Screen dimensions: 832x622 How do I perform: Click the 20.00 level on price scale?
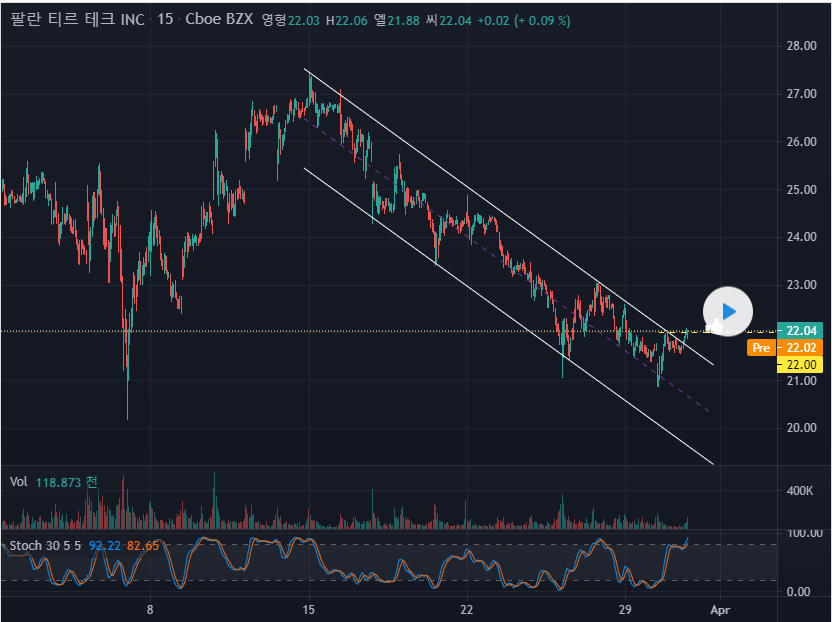[803, 428]
